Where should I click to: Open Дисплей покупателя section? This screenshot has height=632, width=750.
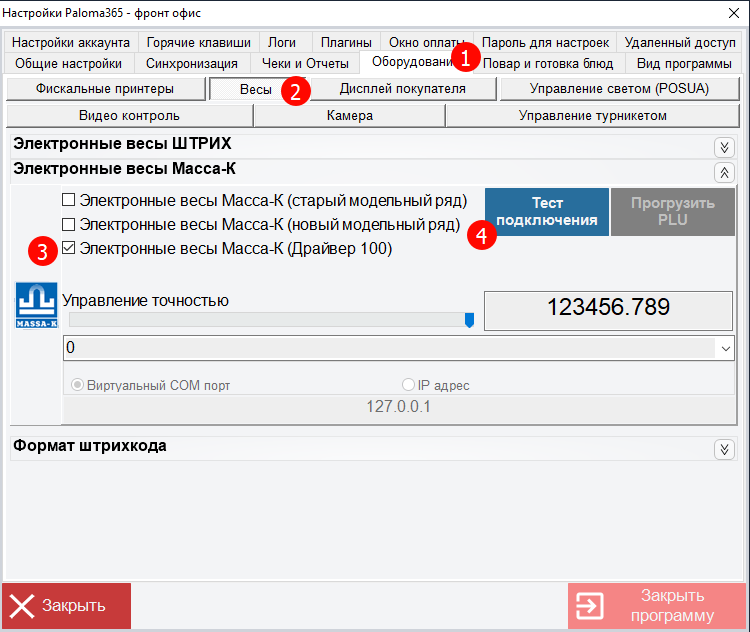click(x=403, y=89)
